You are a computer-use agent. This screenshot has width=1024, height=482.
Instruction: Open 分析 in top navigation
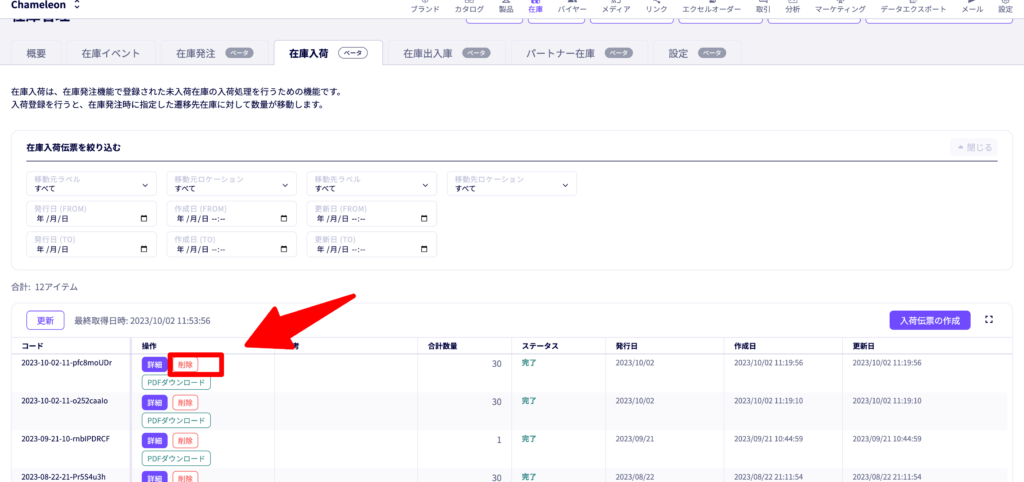click(x=793, y=8)
